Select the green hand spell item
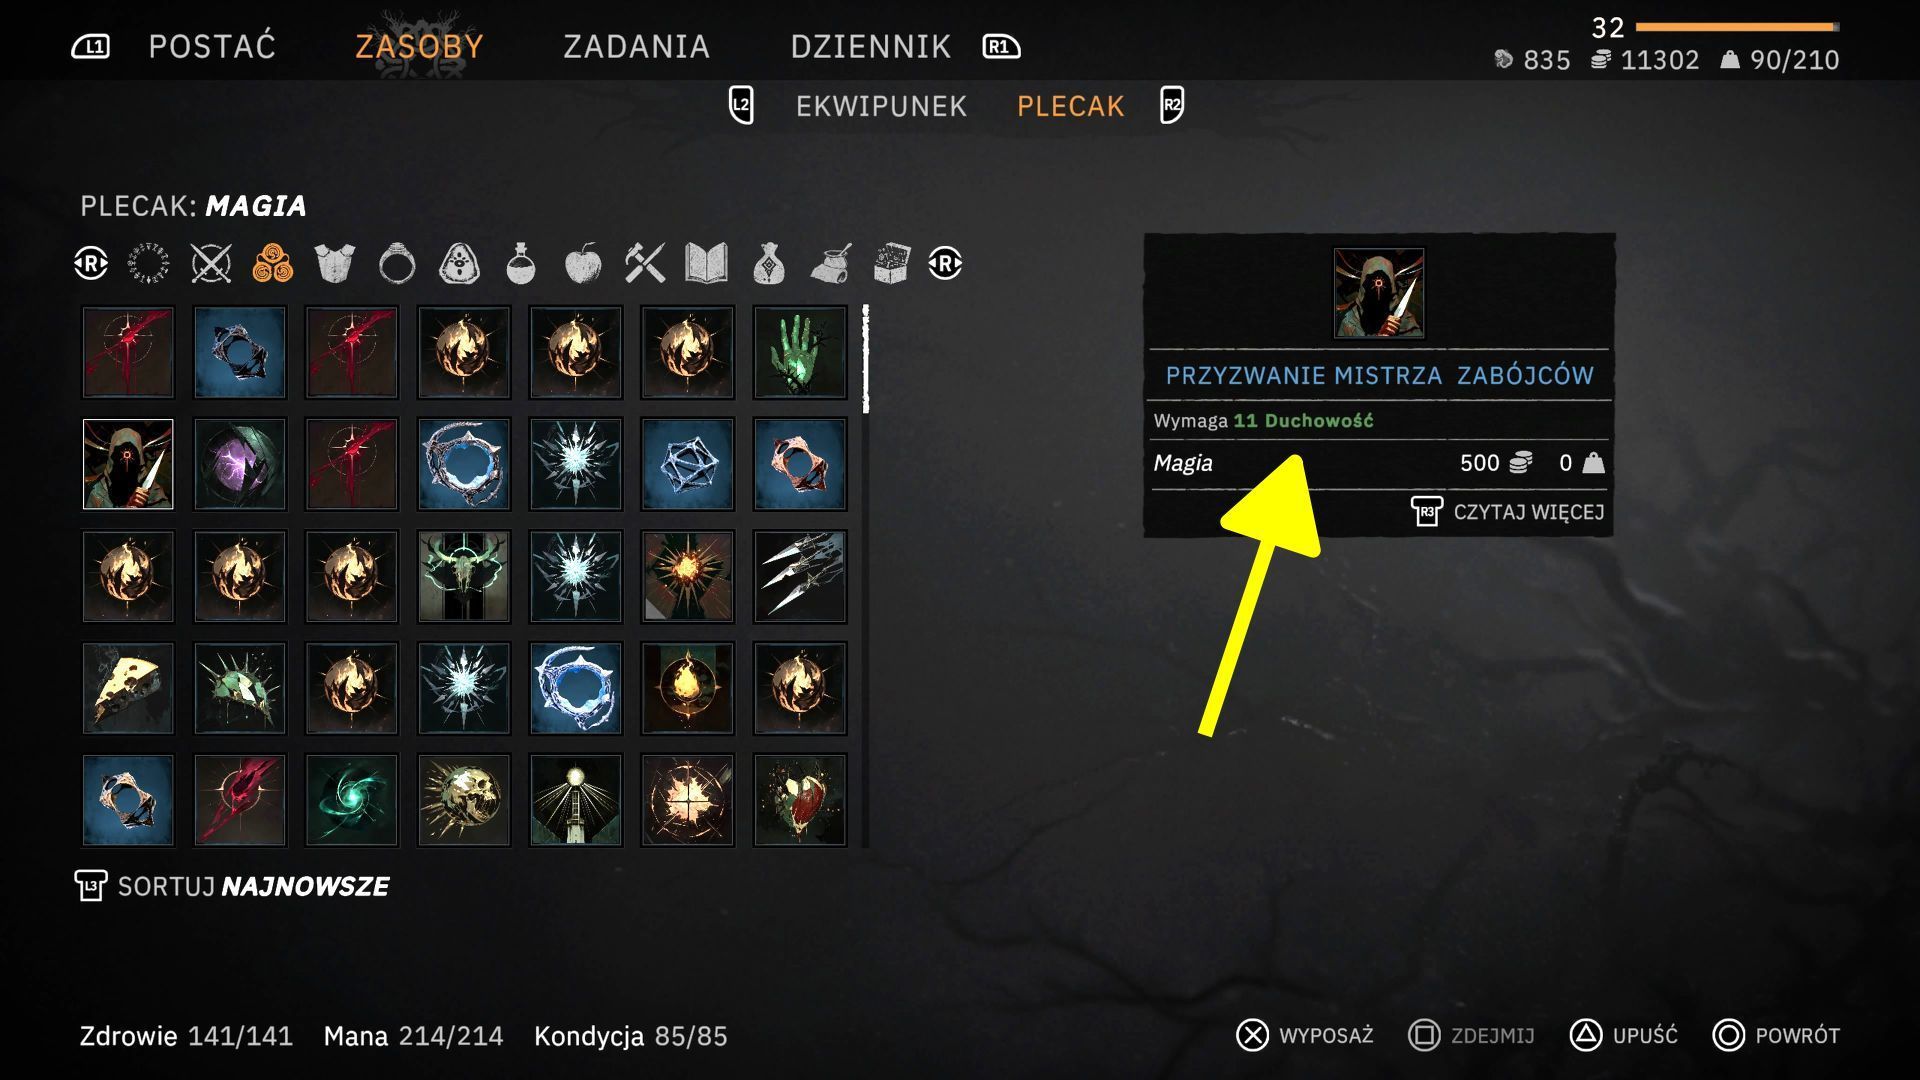This screenshot has width=1920, height=1080. point(800,352)
